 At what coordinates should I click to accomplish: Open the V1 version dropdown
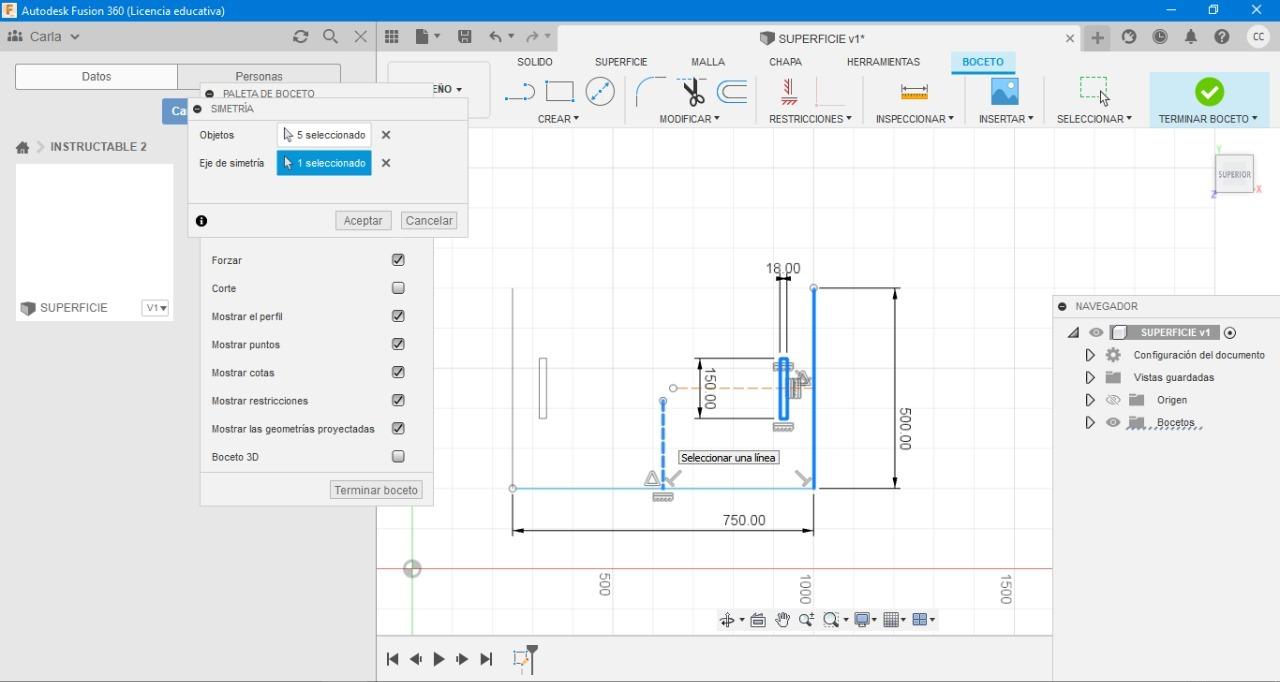(x=155, y=308)
